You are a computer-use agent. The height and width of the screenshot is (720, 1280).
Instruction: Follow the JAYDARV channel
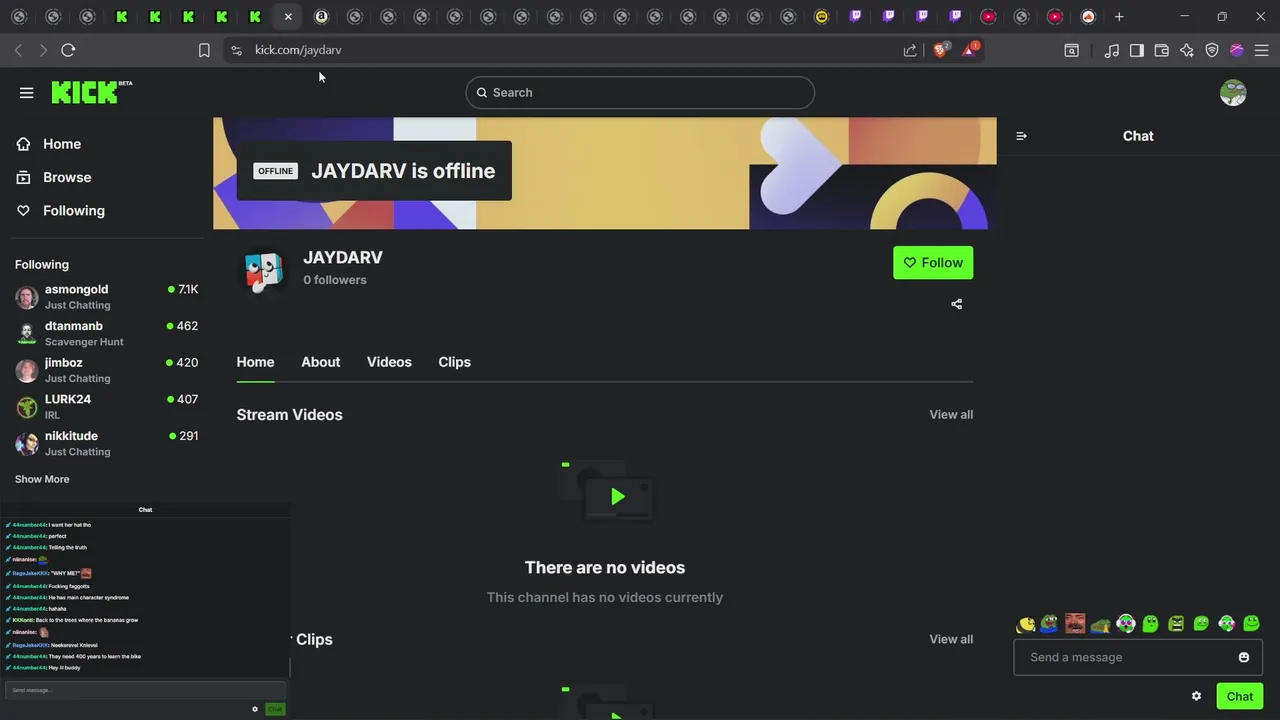[933, 263]
